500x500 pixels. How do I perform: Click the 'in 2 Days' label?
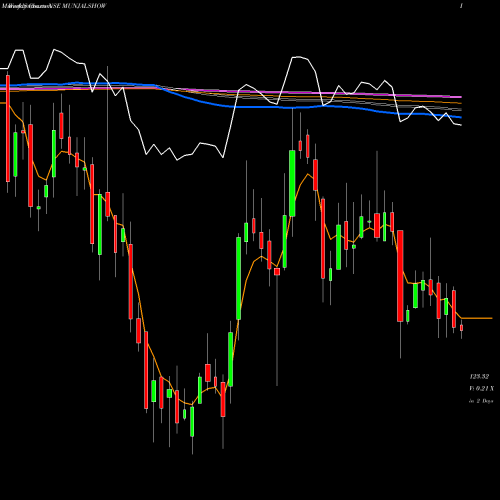point(481,401)
